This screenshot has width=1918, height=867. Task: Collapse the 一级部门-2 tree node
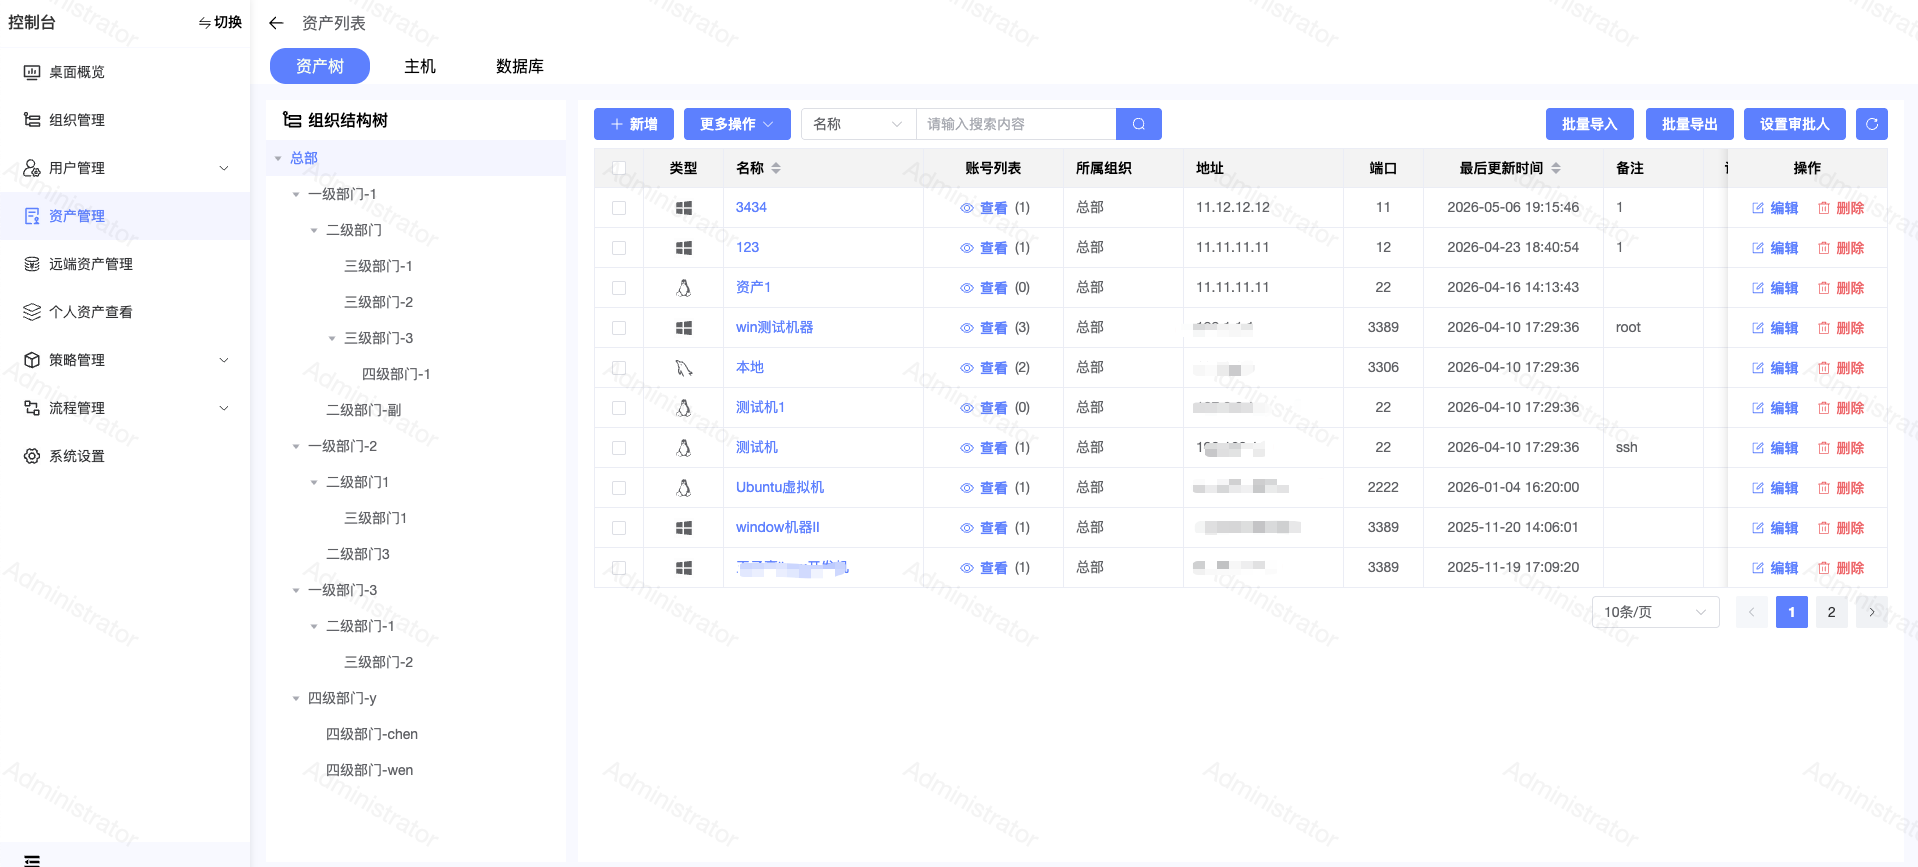tap(296, 446)
